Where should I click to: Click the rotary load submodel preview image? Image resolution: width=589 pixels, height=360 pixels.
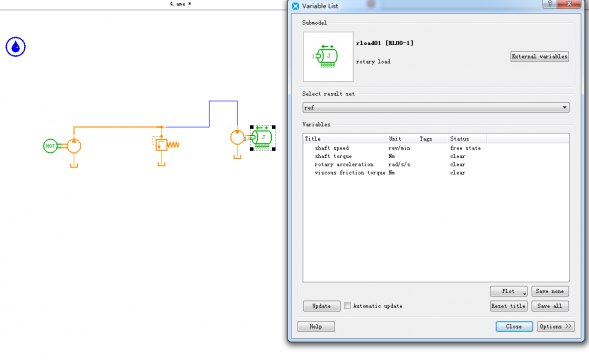(x=328, y=56)
